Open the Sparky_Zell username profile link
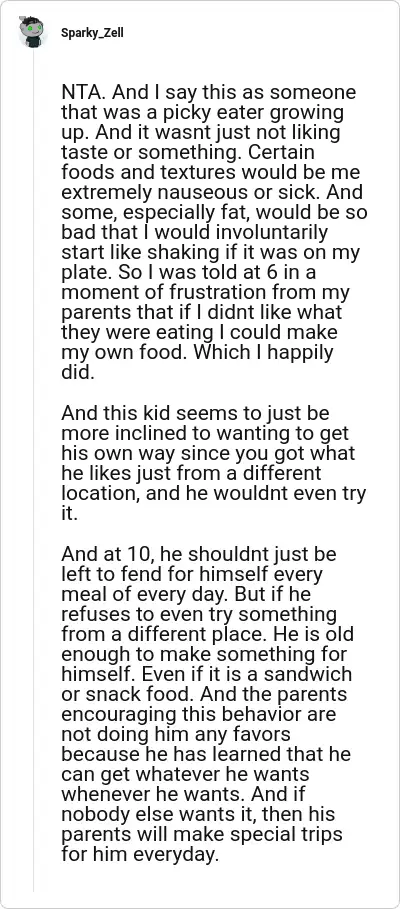 (92, 33)
